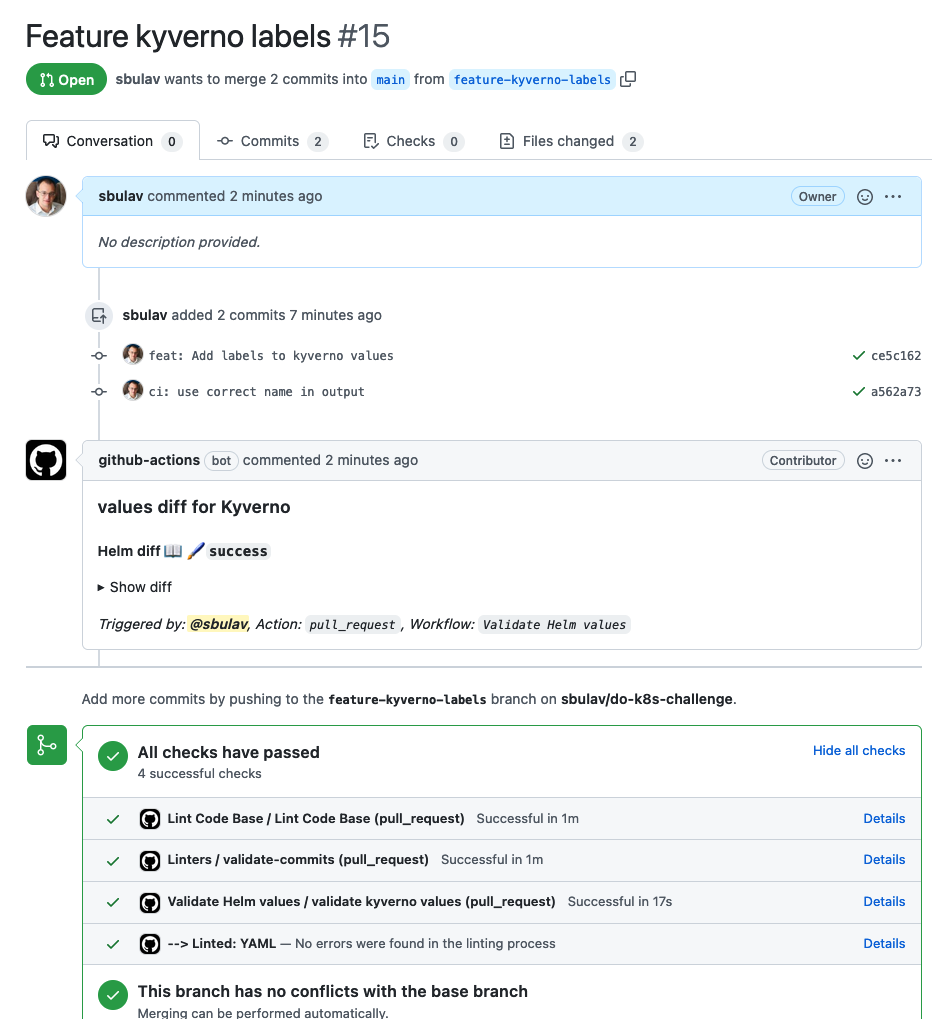This screenshot has height=1019, width=932.
Task: Open the Commits tab
Action: coord(272,141)
